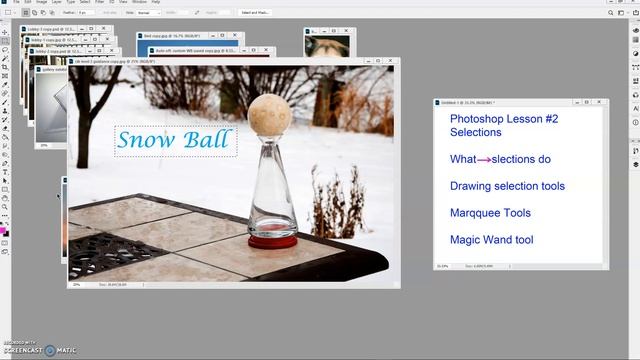Screen dimensions: 640x360
Task: Open the Select menu
Action: click(x=85, y=2)
